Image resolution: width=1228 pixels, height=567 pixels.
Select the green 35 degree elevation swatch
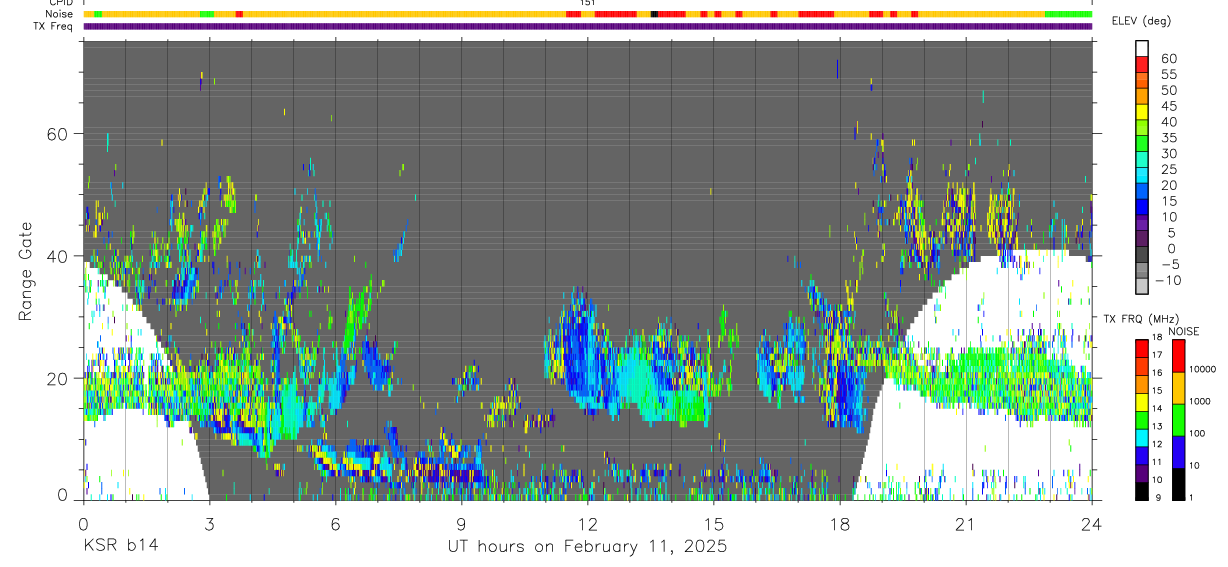[x=1142, y=142]
